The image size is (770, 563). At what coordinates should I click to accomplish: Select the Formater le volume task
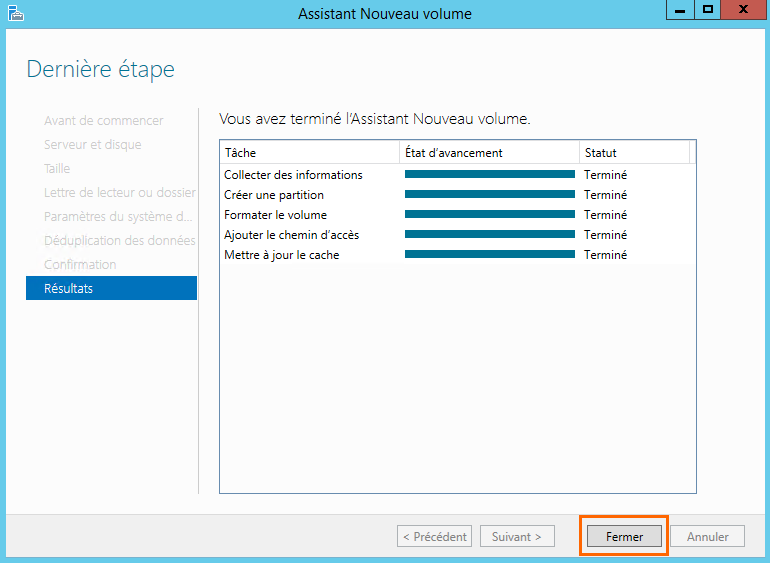coord(275,215)
